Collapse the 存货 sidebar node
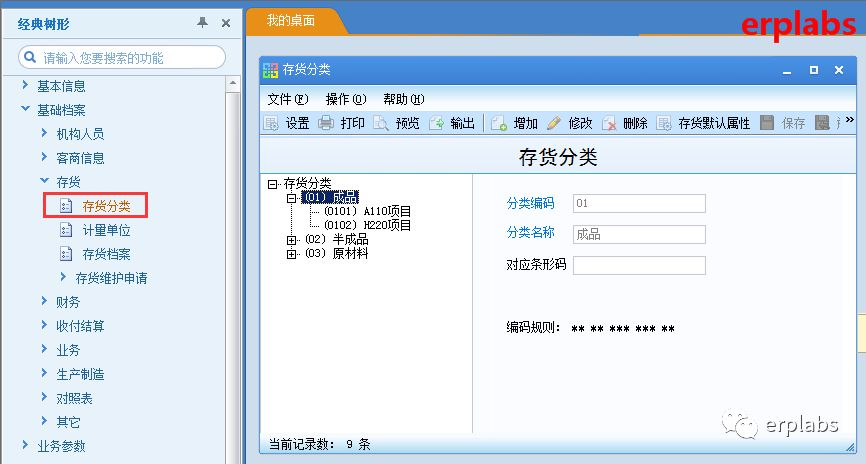 pyautogui.click(x=44, y=181)
